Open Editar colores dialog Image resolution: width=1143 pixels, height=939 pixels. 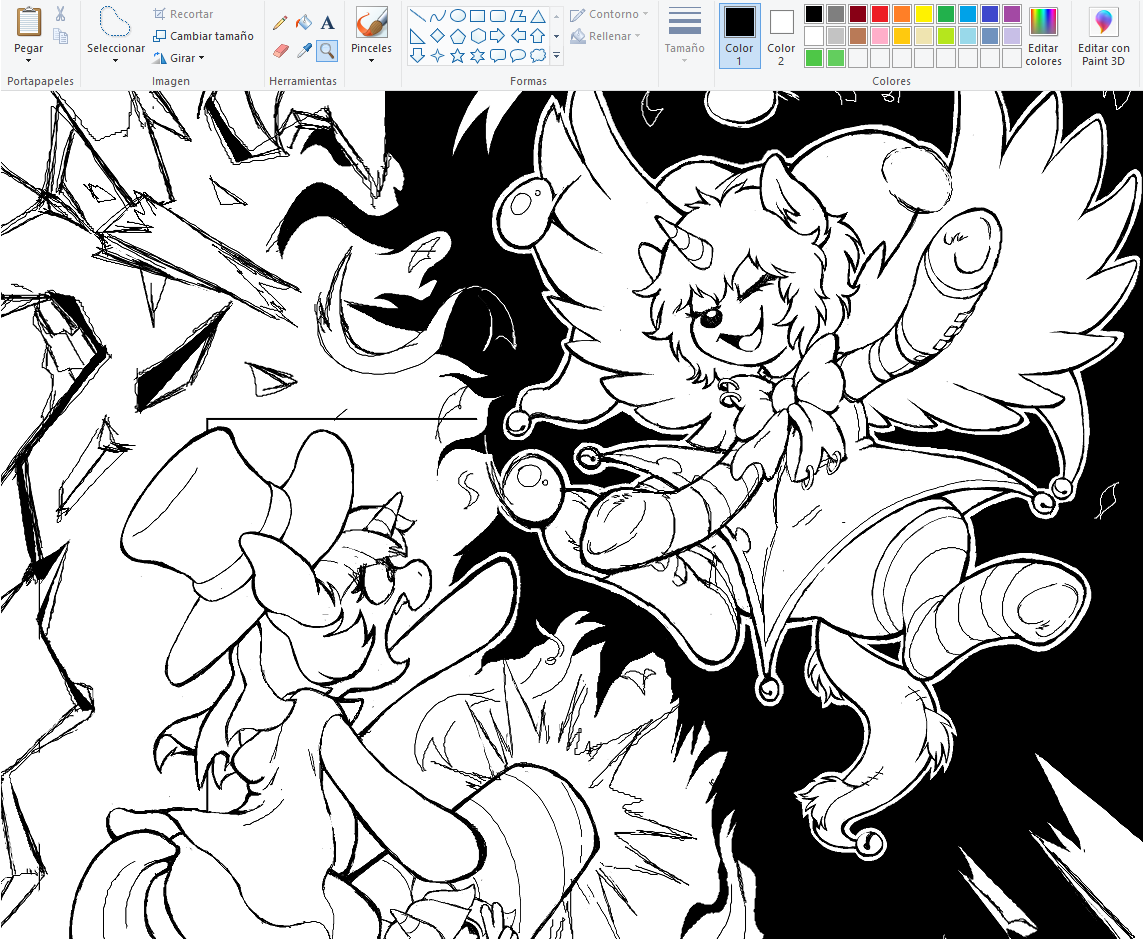[x=1043, y=36]
